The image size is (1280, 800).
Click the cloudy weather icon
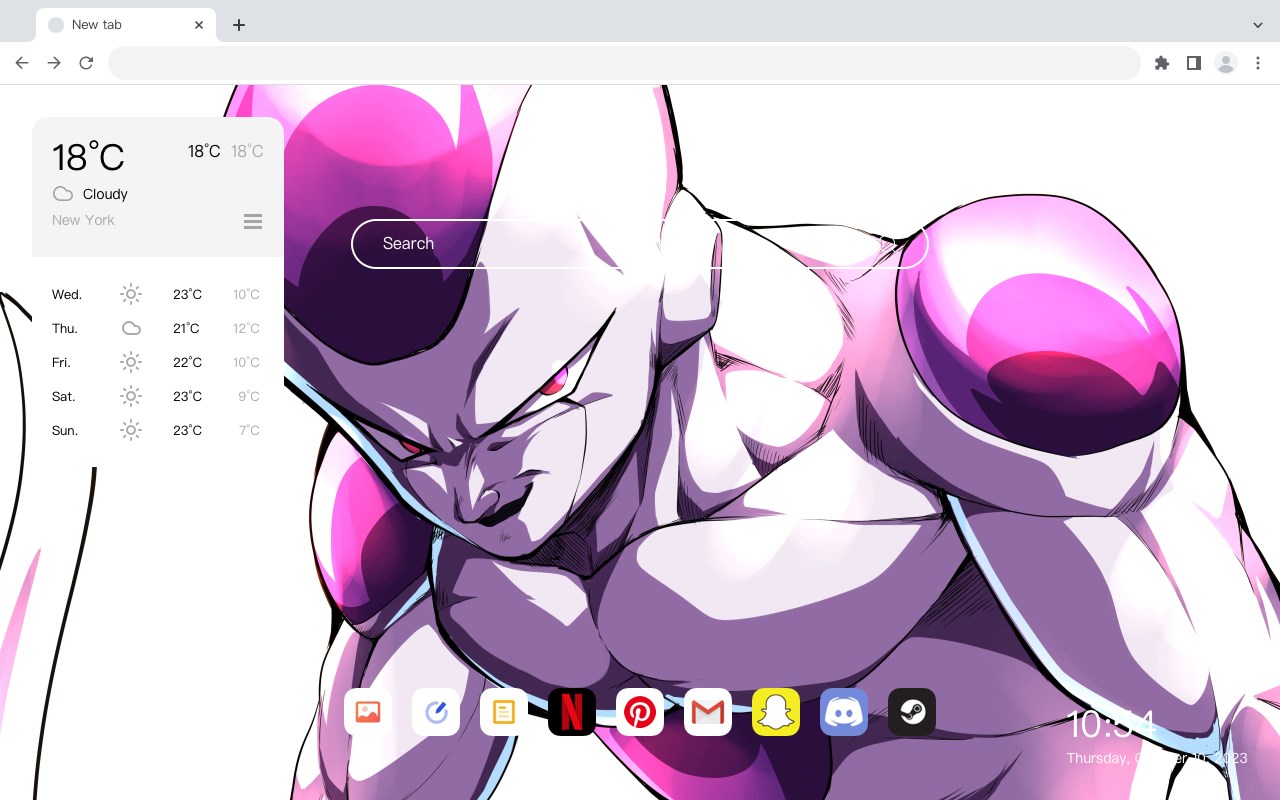click(63, 194)
